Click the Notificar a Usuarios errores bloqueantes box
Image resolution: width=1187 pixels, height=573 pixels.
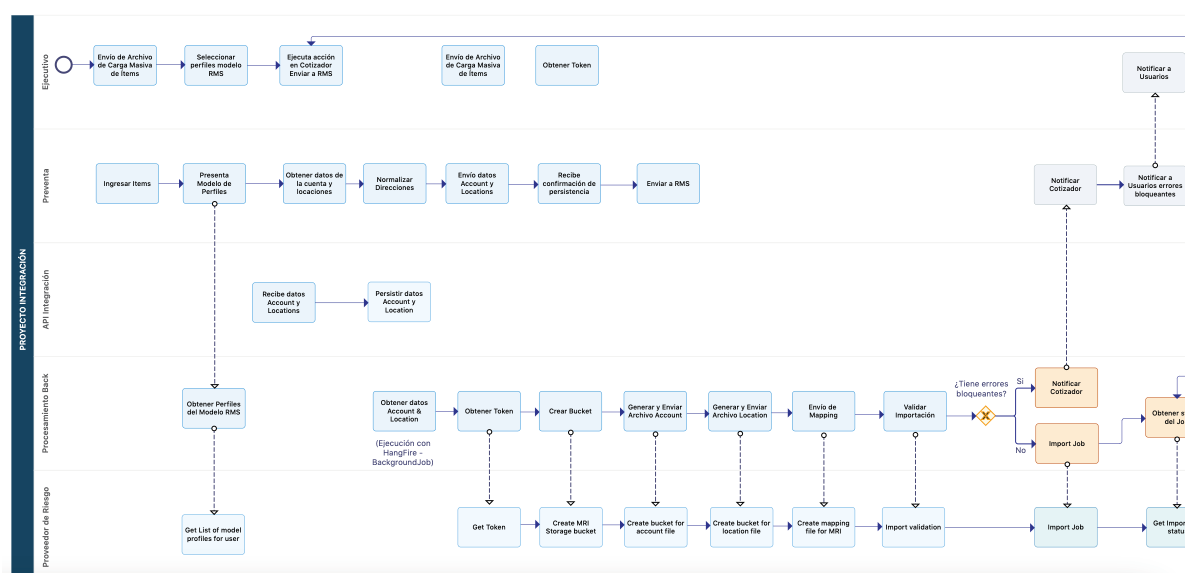1154,185
